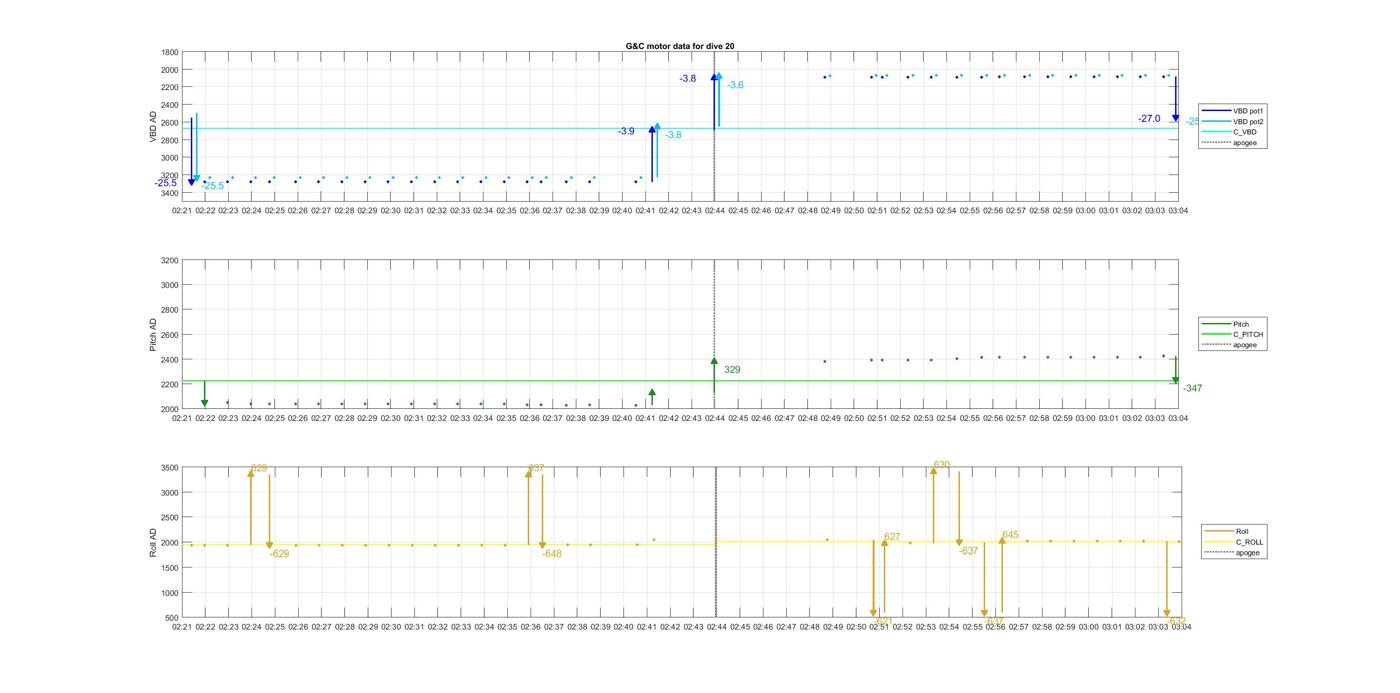
Task: Click the '2600' tick on the VBD axis
Action: pyautogui.click(x=169, y=123)
